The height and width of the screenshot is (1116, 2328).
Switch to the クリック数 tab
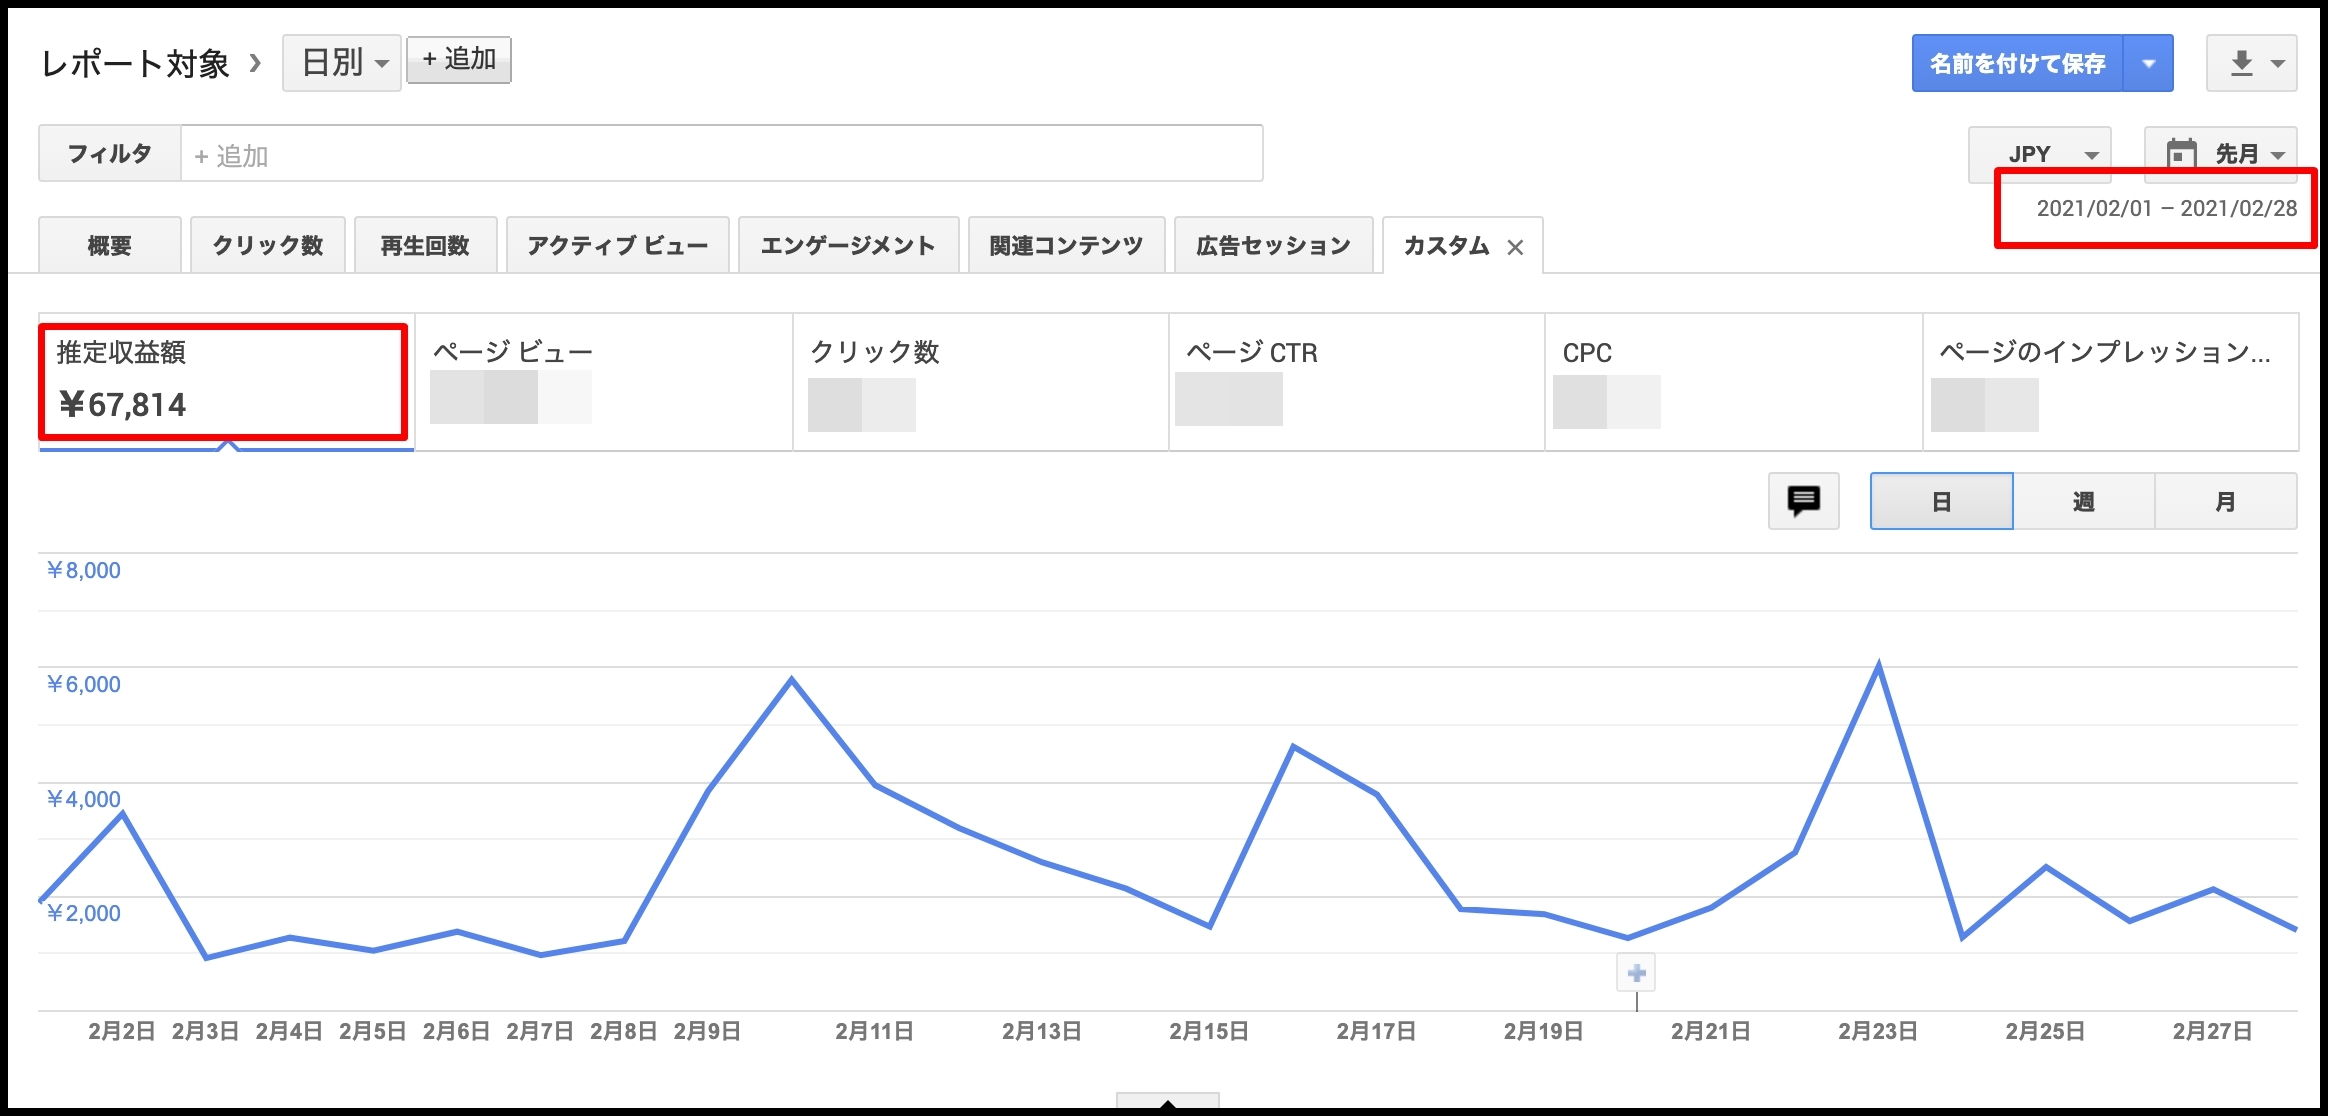[268, 245]
